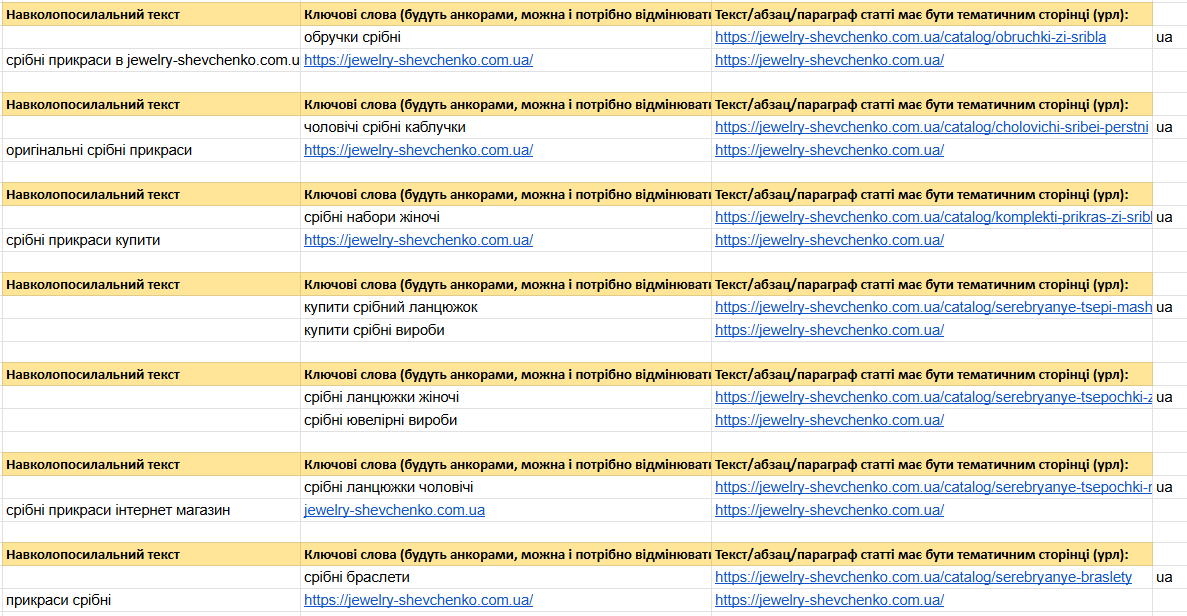Viewport: 1187px width, 616px height.
Task: Select the 'ua' cell in the 'срібні набори жіночі' row
Action: click(1169, 217)
